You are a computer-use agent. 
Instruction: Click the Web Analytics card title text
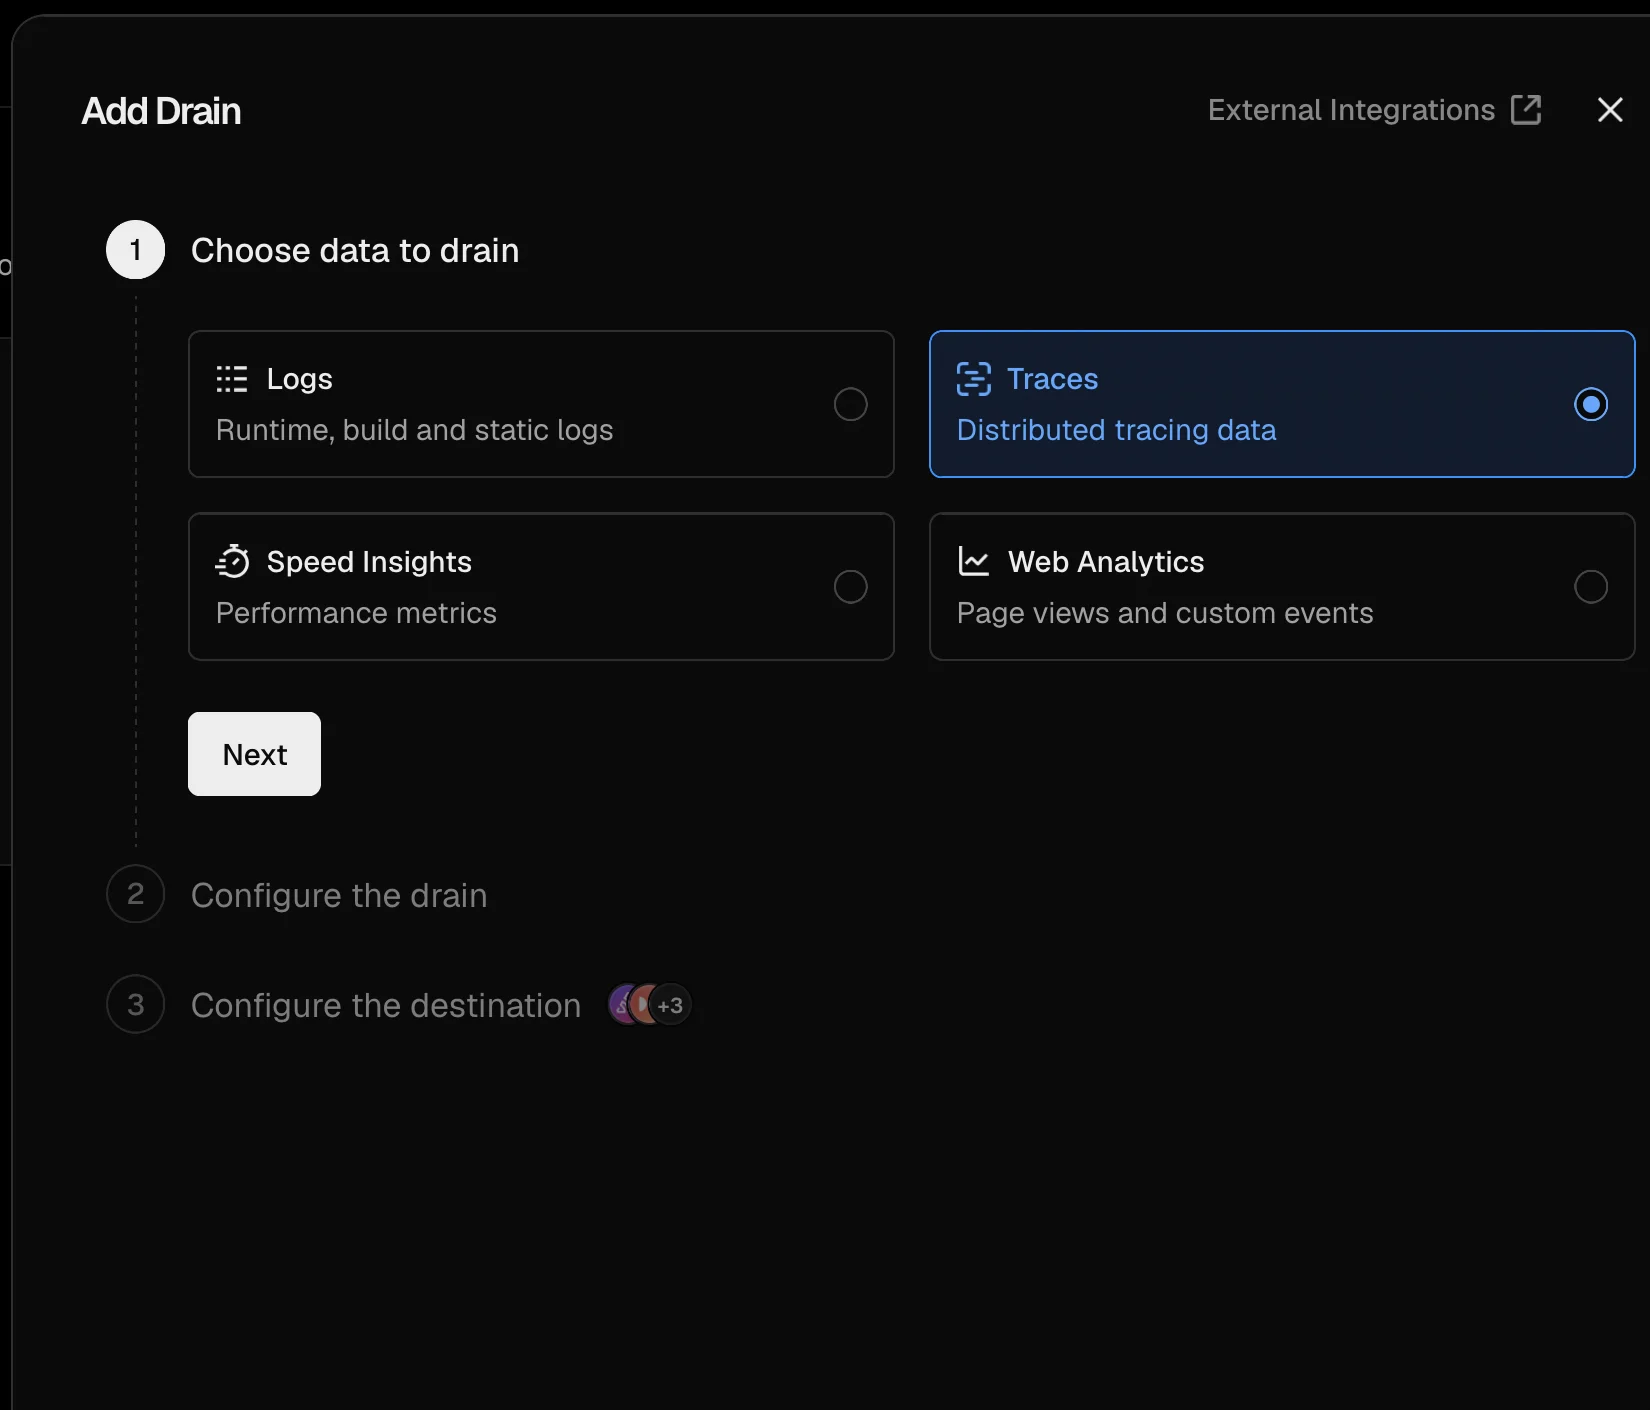pos(1106,562)
